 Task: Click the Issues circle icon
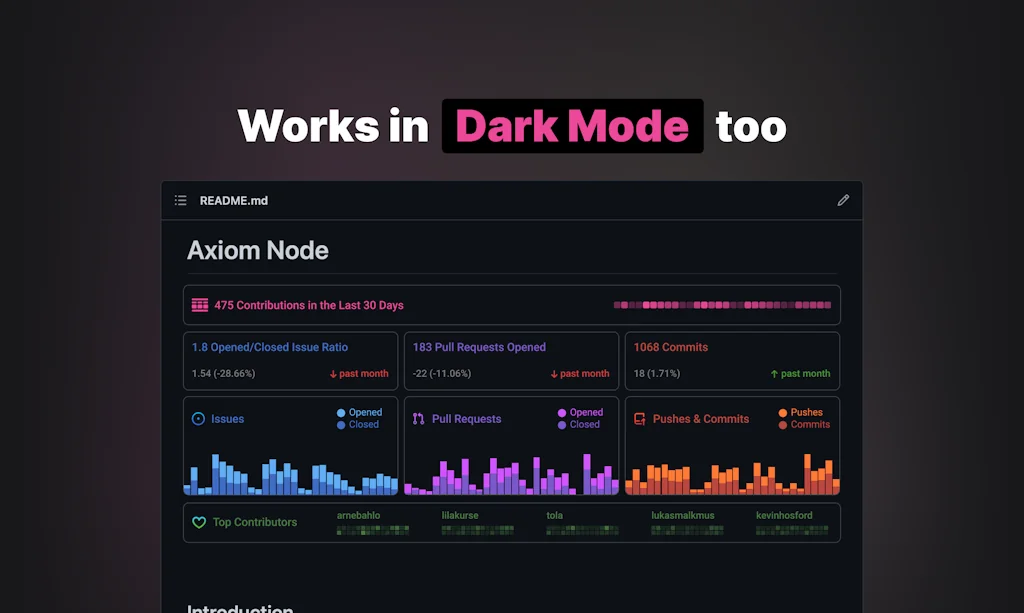point(198,419)
